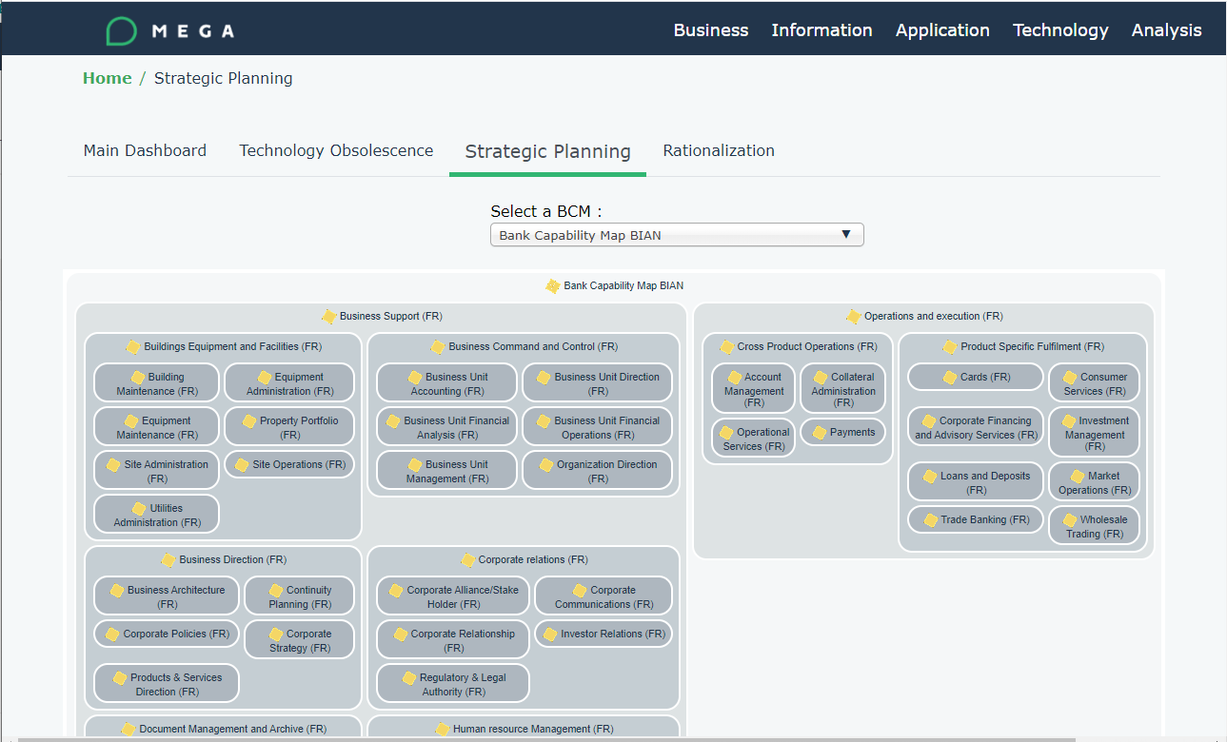Click the yellow icon beside Cards (FR)
The width and height of the screenshot is (1227, 742).
pos(950,377)
